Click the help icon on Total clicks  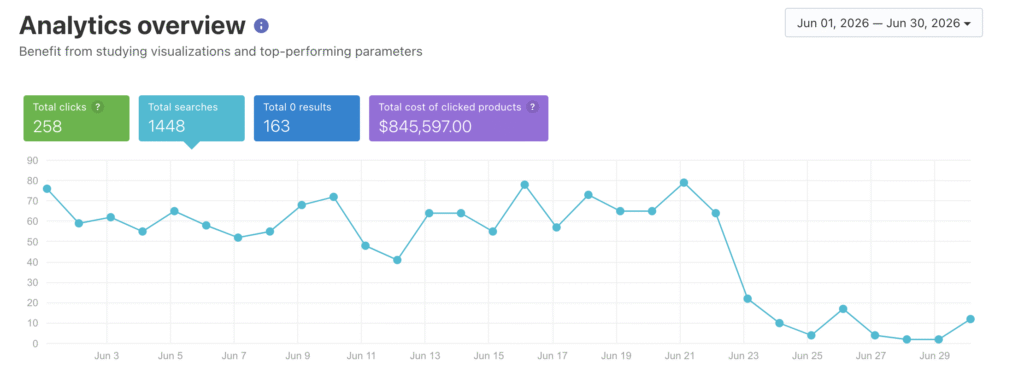(98, 107)
